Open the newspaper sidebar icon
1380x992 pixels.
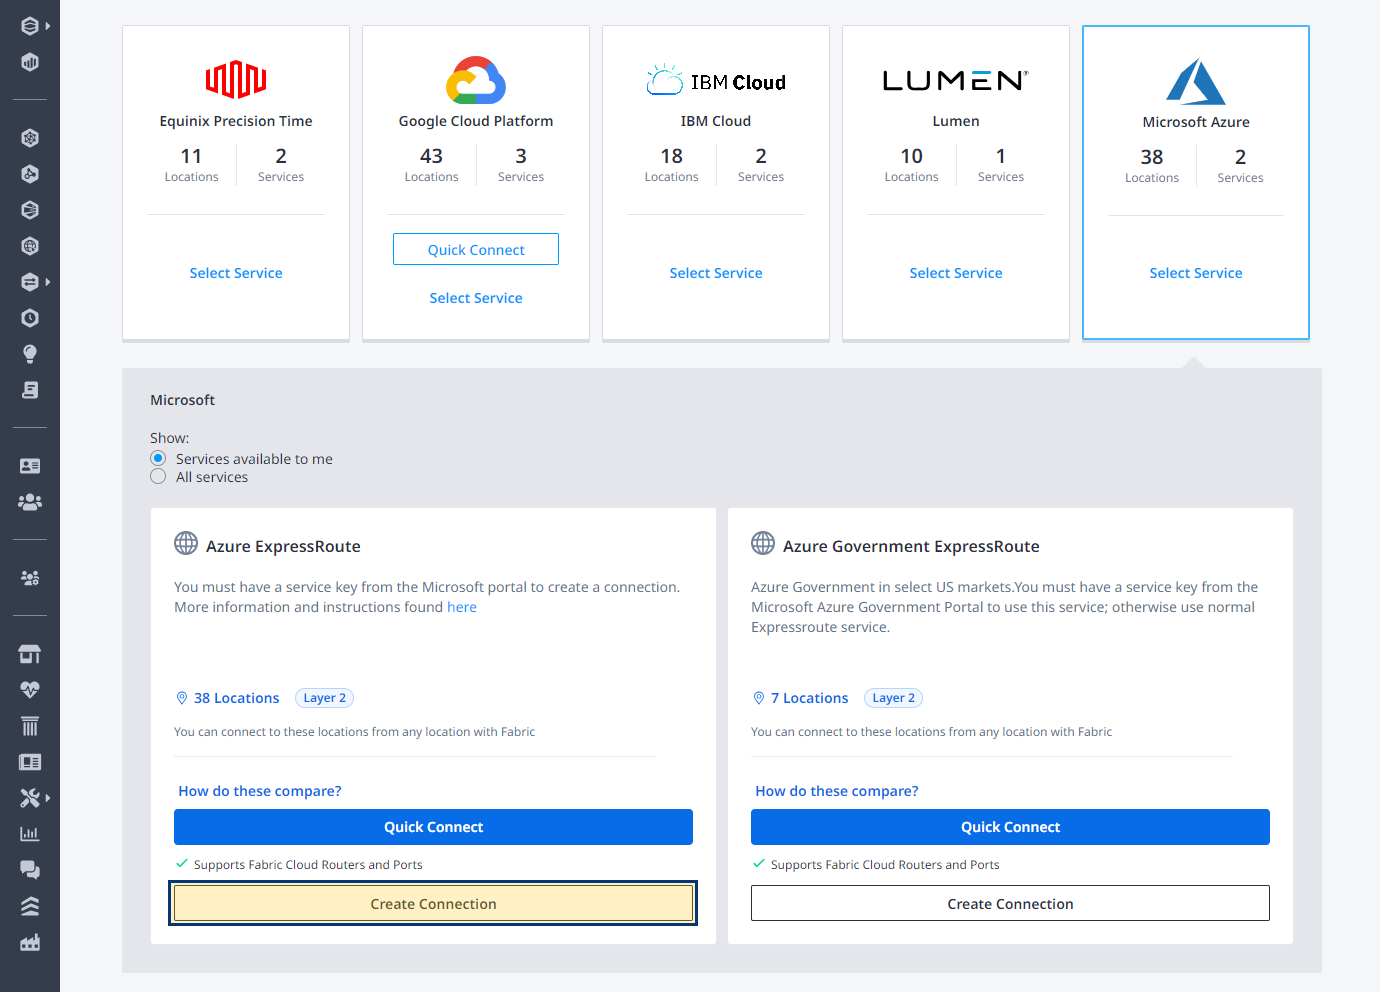pos(30,762)
